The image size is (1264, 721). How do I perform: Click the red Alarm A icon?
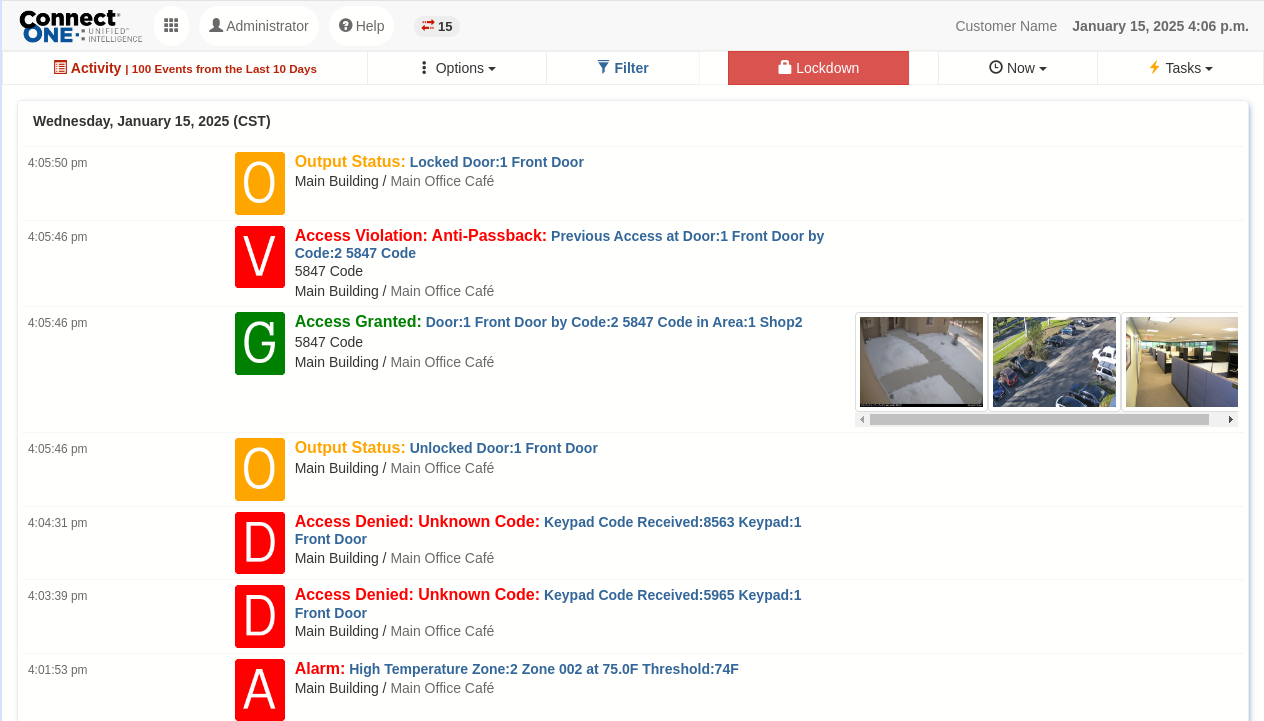[260, 689]
